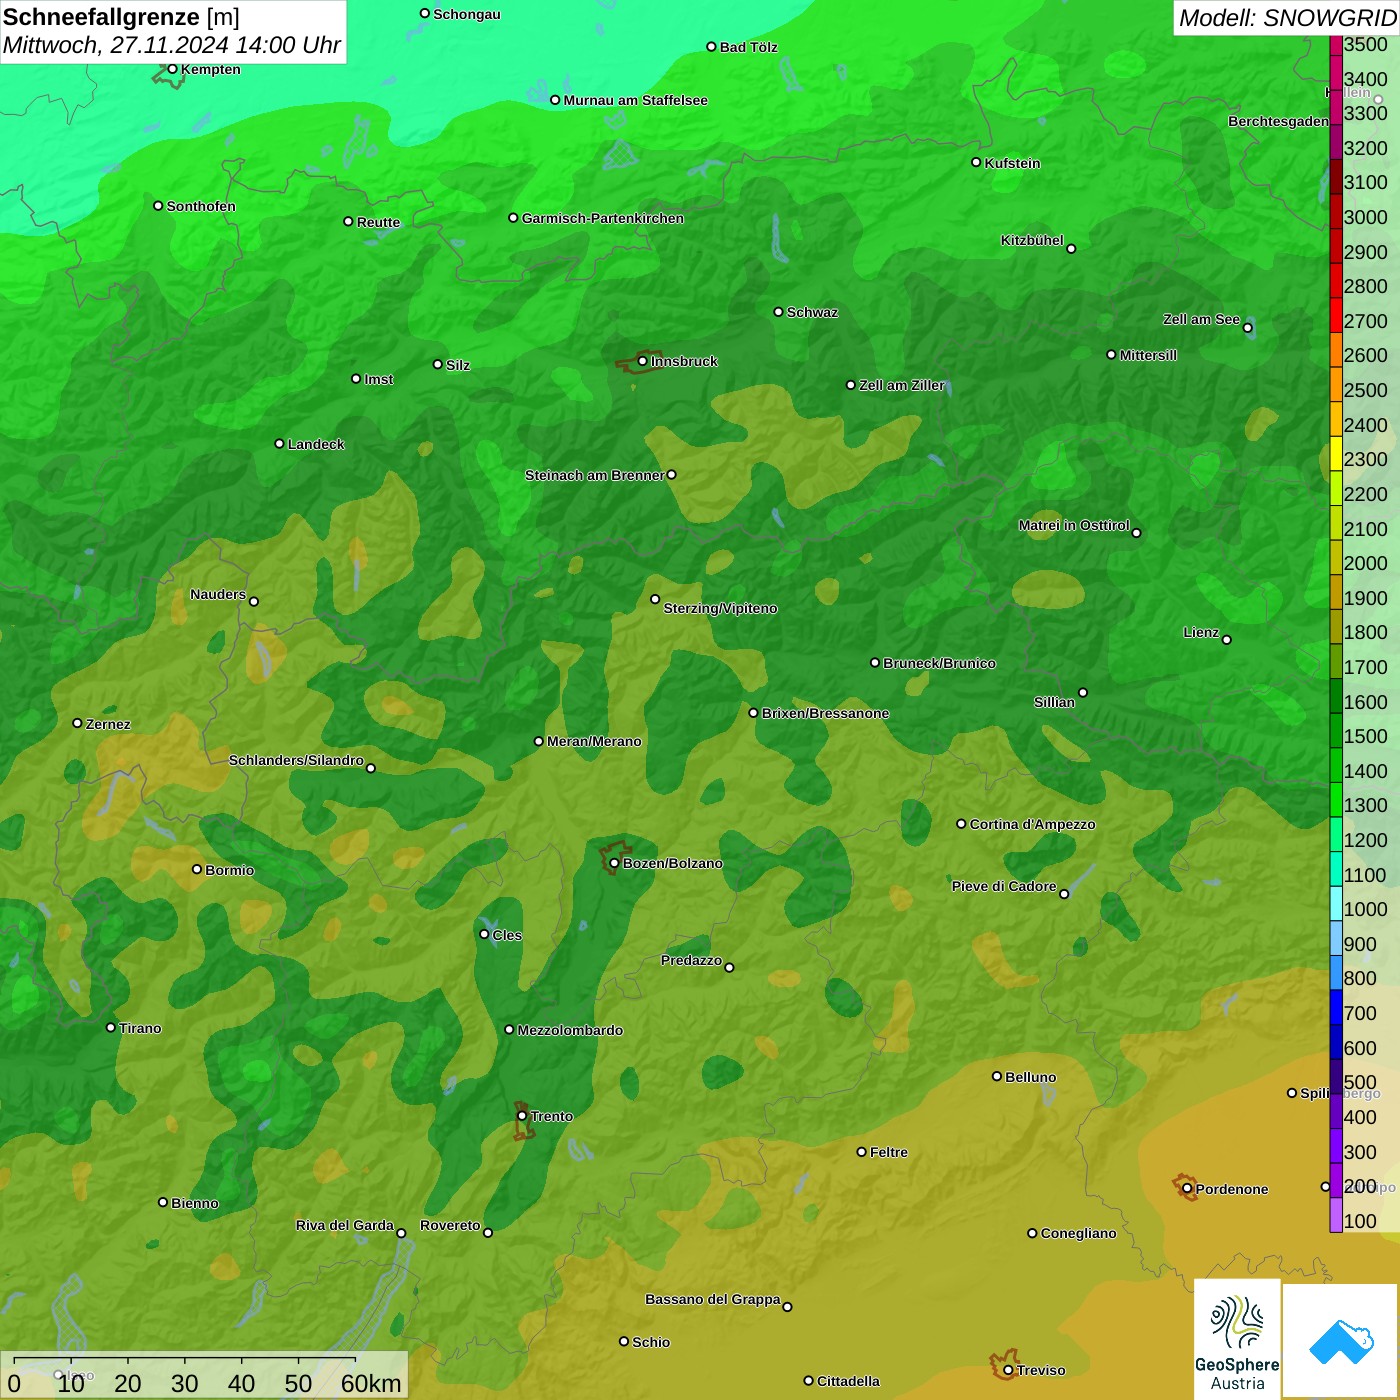Viewport: 1400px width, 1400px height.
Task: Click the Meran/Merano label
Action: 594,741
